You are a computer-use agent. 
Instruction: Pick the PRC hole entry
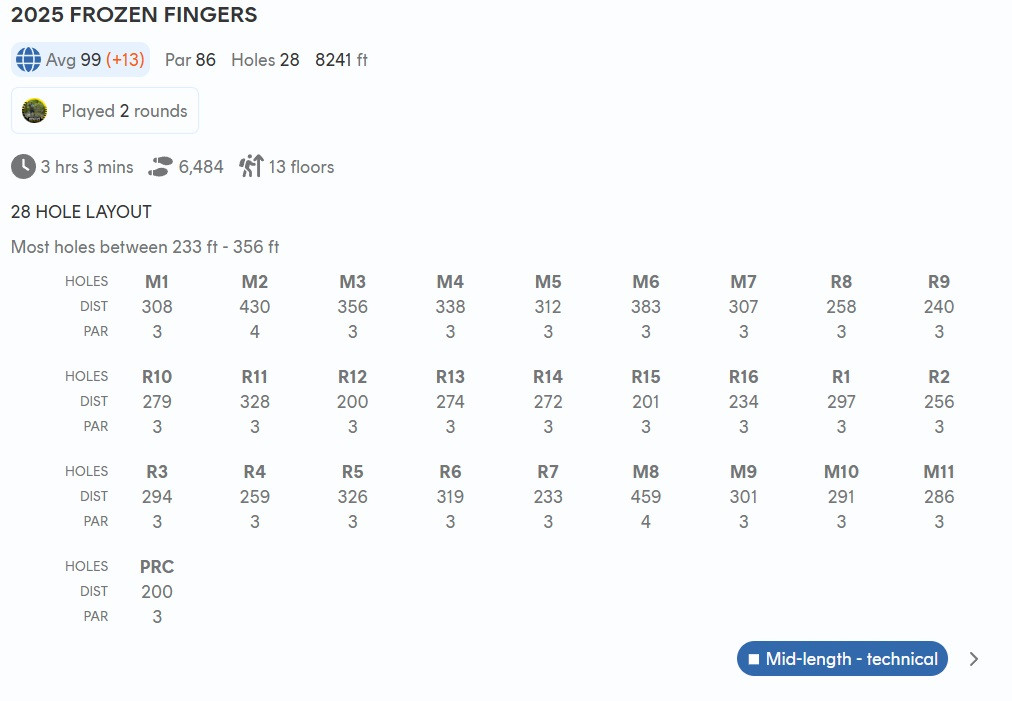157,567
